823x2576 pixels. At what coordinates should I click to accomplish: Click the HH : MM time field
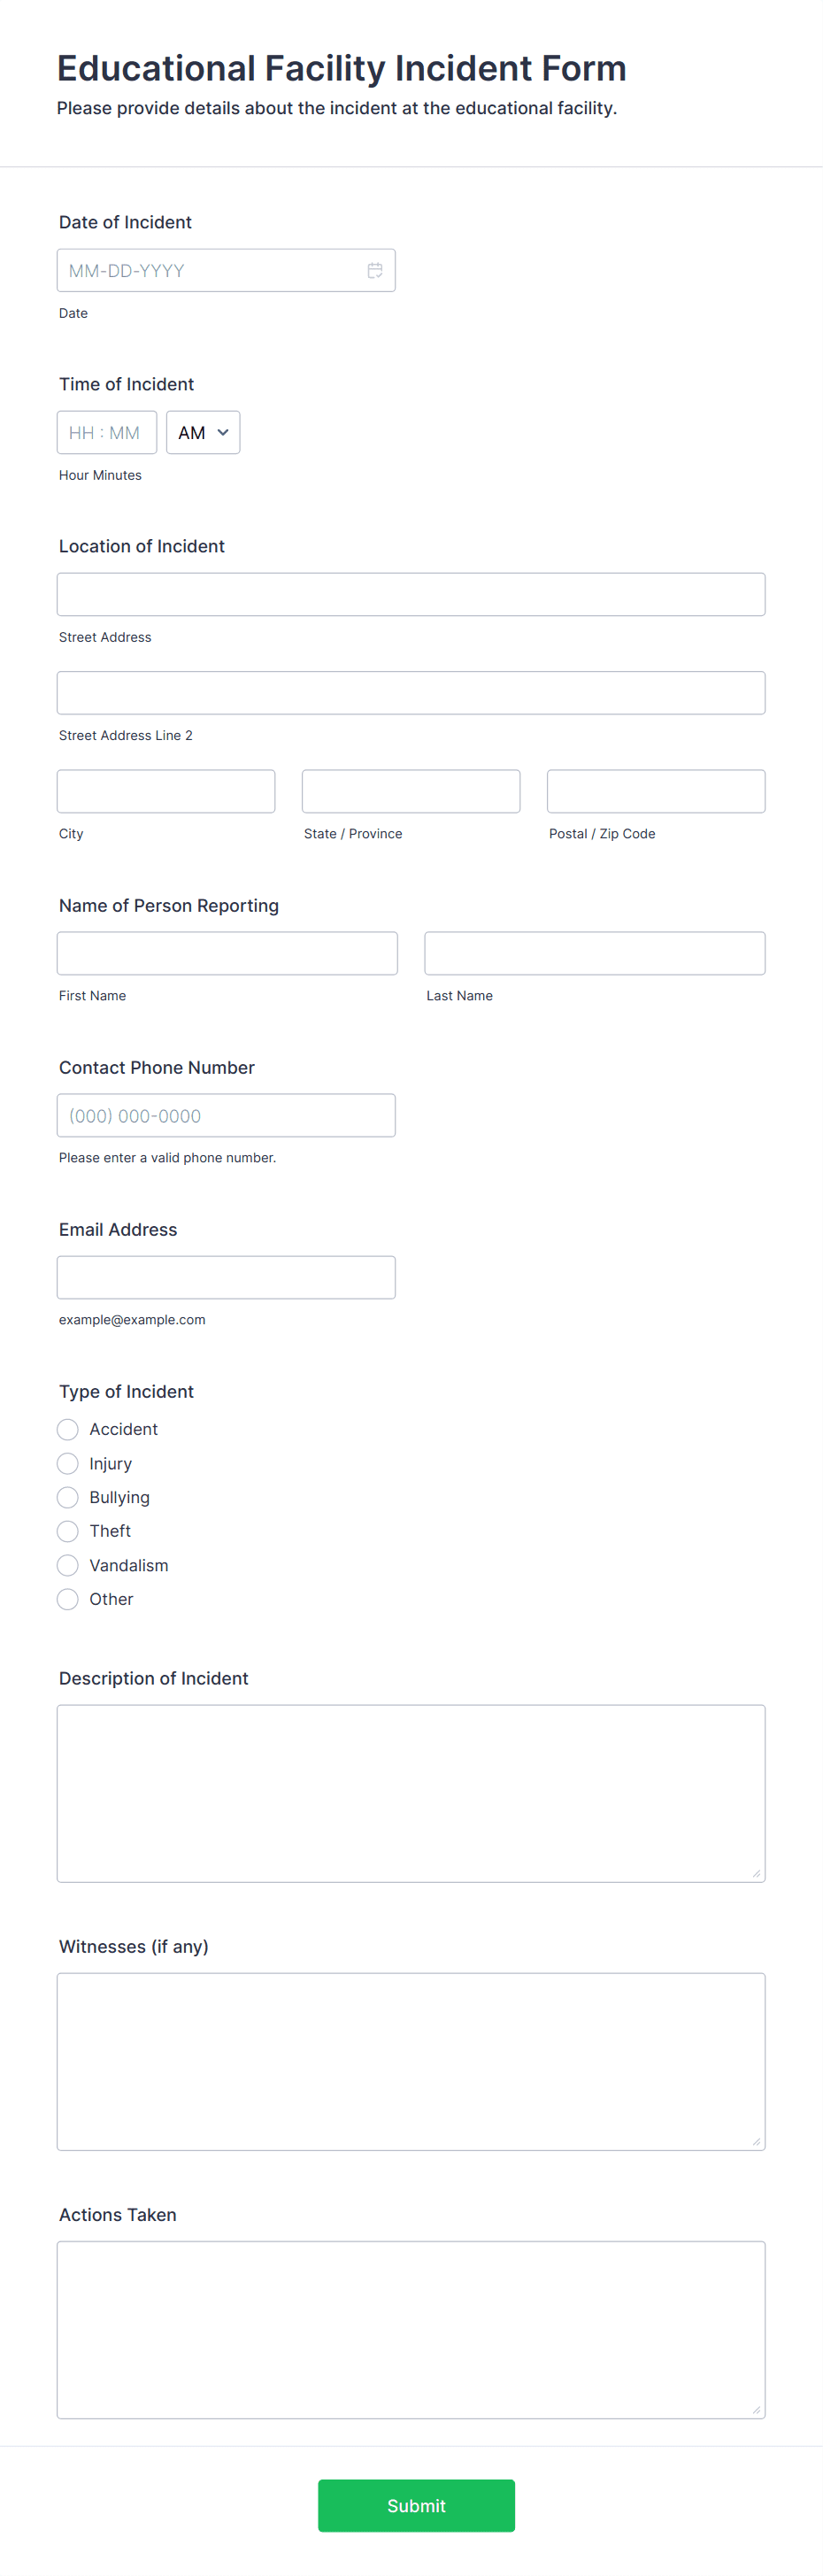coord(107,433)
